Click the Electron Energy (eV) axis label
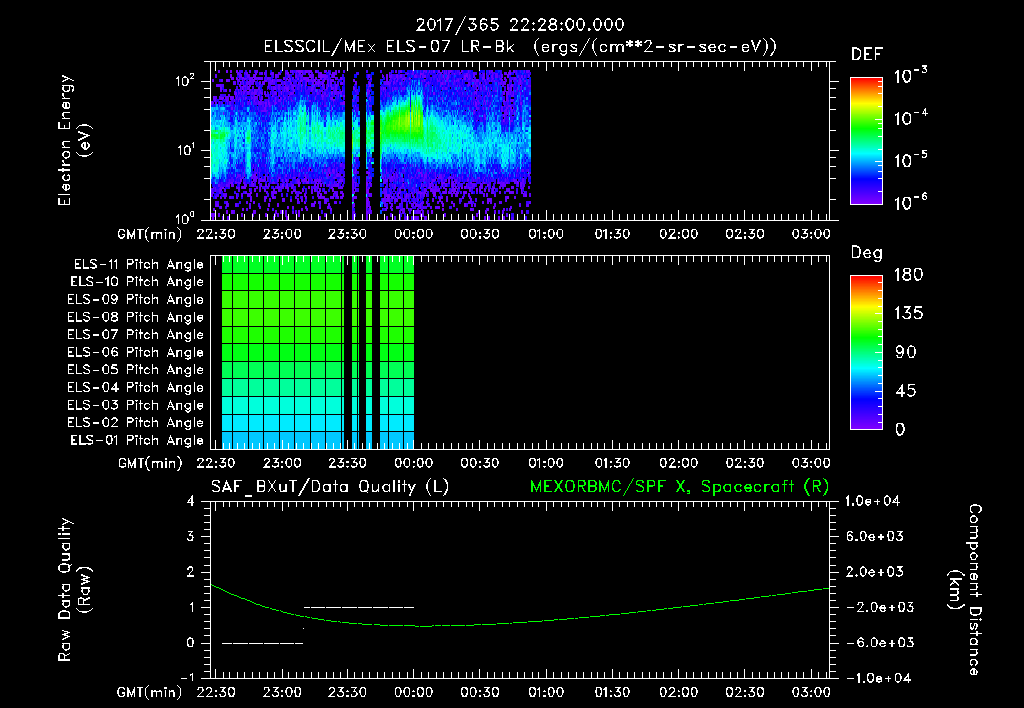The image size is (1024, 708). (74, 140)
